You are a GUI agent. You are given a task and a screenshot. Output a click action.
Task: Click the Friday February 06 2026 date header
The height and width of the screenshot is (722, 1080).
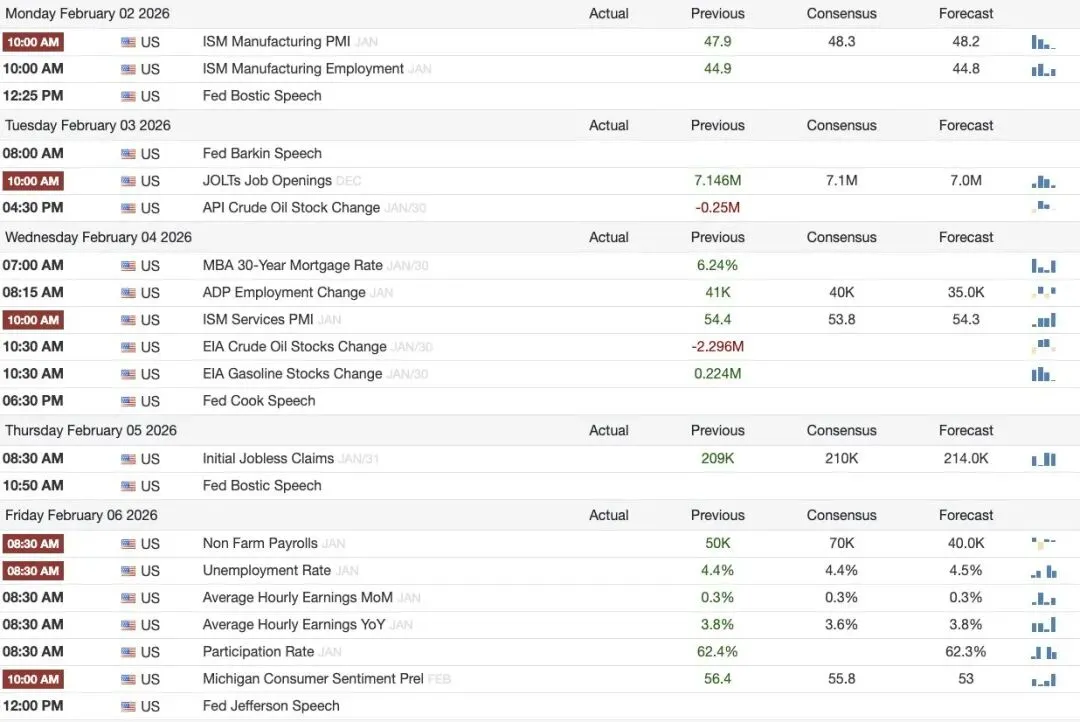81,515
